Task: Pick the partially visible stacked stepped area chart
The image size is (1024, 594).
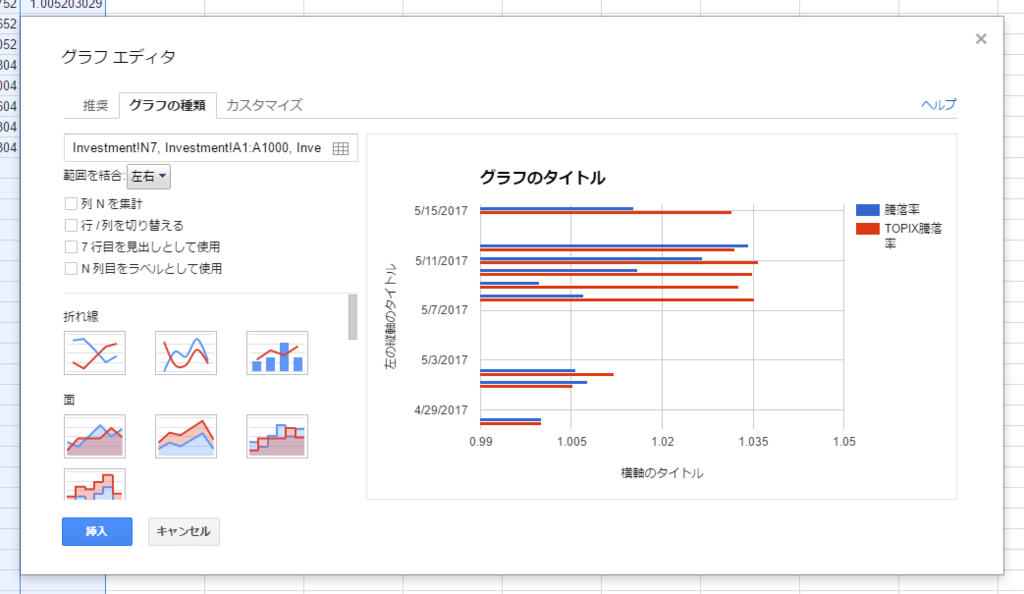Action: 95,484
